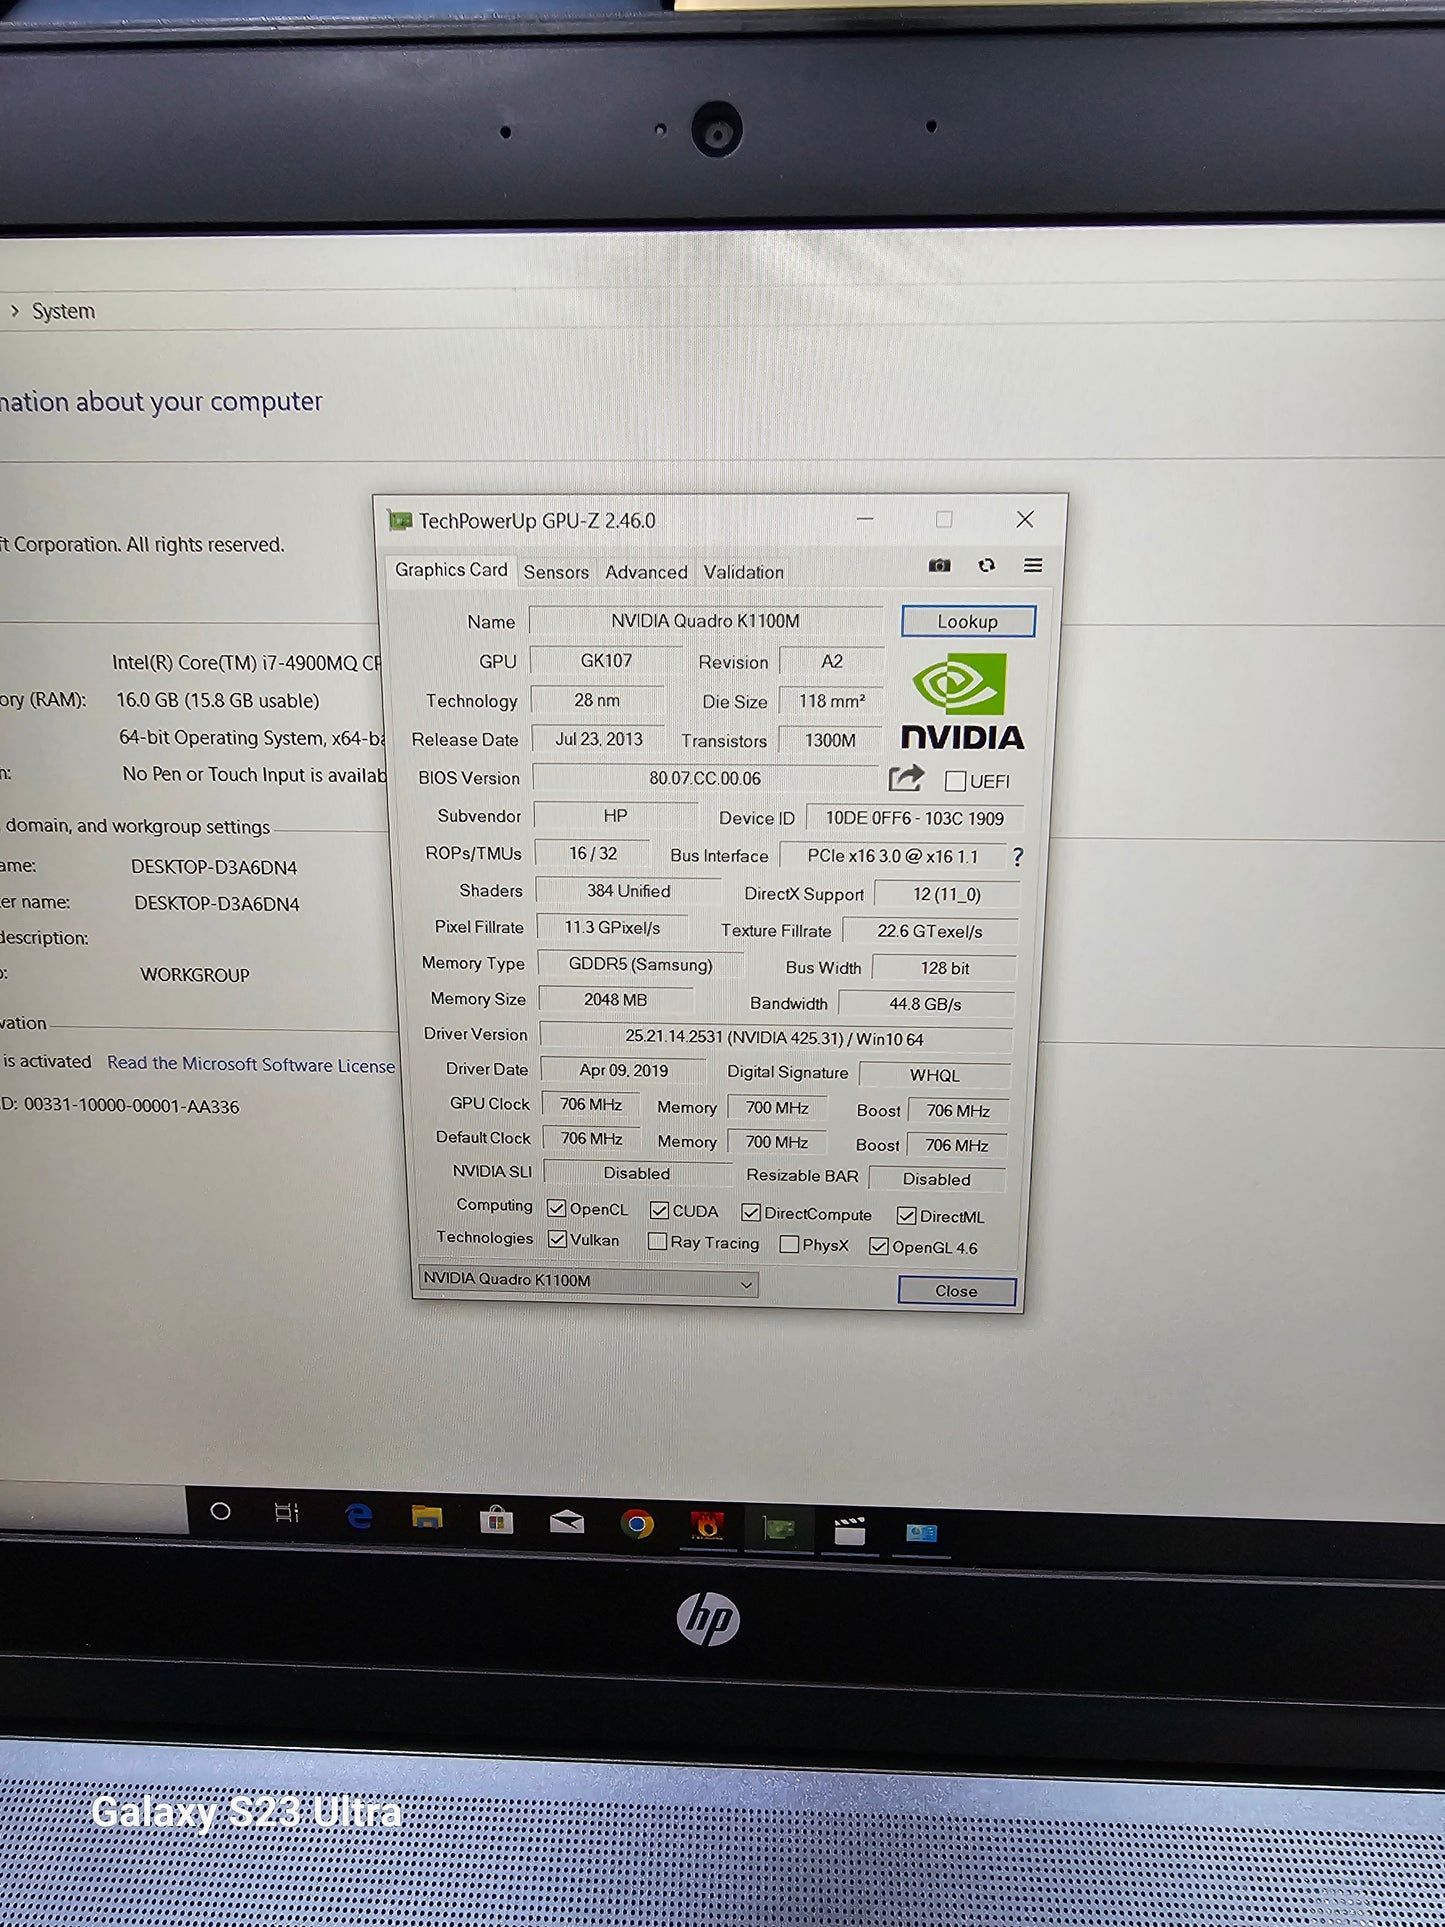
Task: Click the Pixel Fillrate value 11.3 GPixel/s
Action: pos(612,927)
